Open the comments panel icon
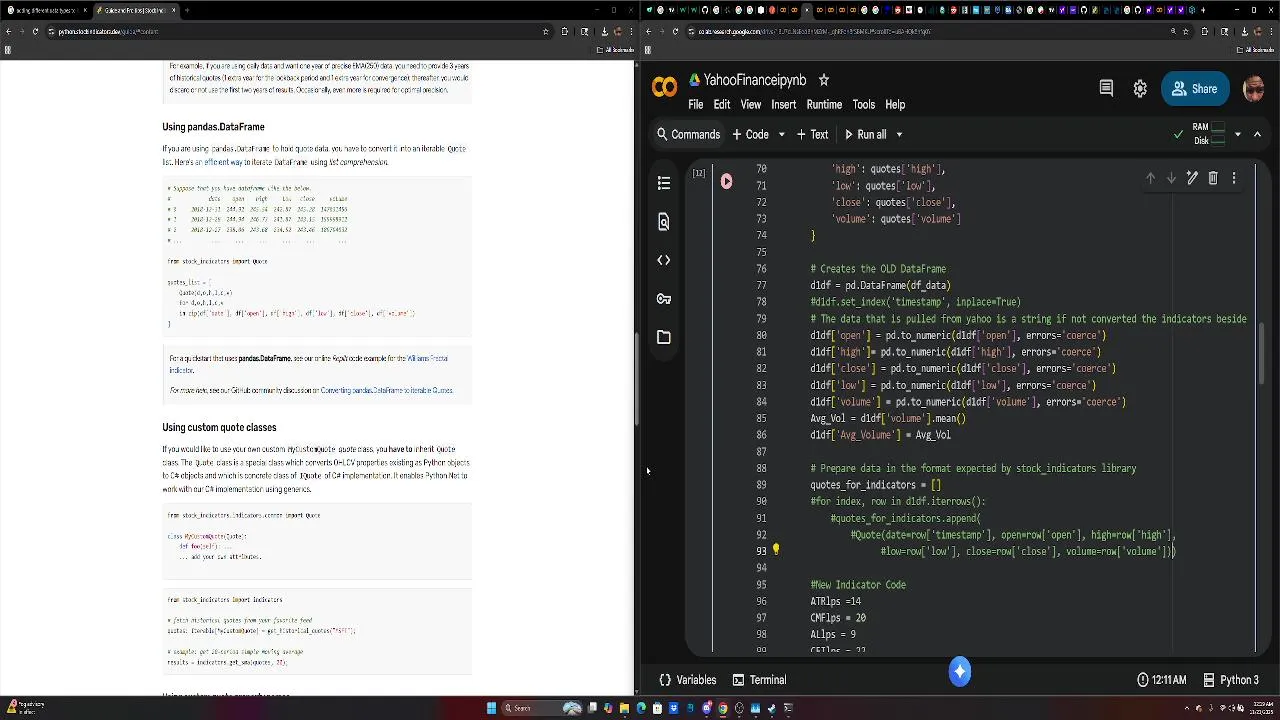The image size is (1280, 720). tap(1106, 88)
